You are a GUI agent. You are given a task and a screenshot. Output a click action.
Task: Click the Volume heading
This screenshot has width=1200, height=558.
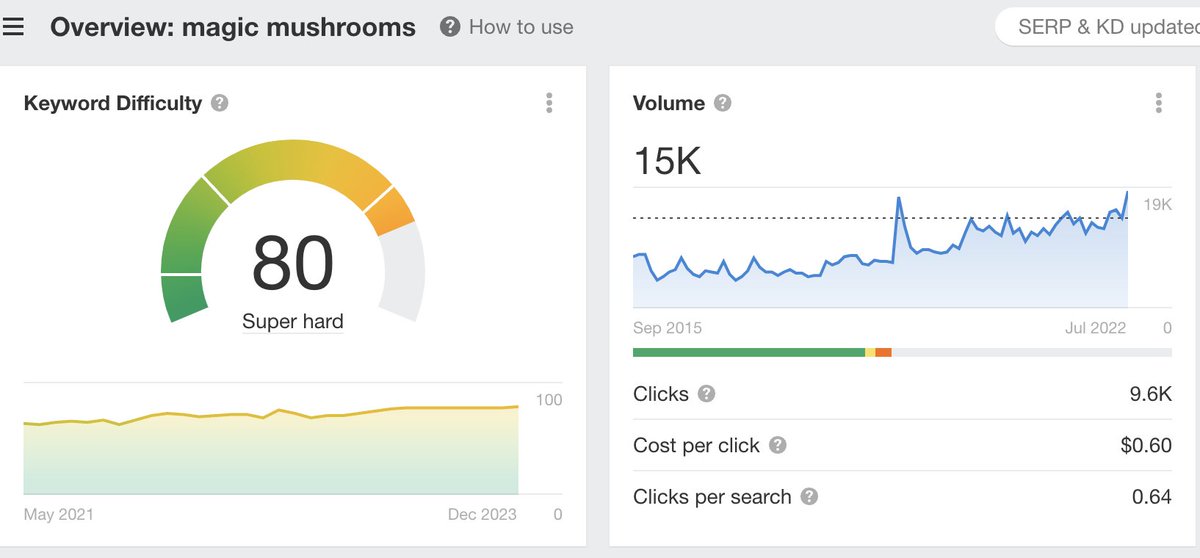pyautogui.click(x=669, y=103)
